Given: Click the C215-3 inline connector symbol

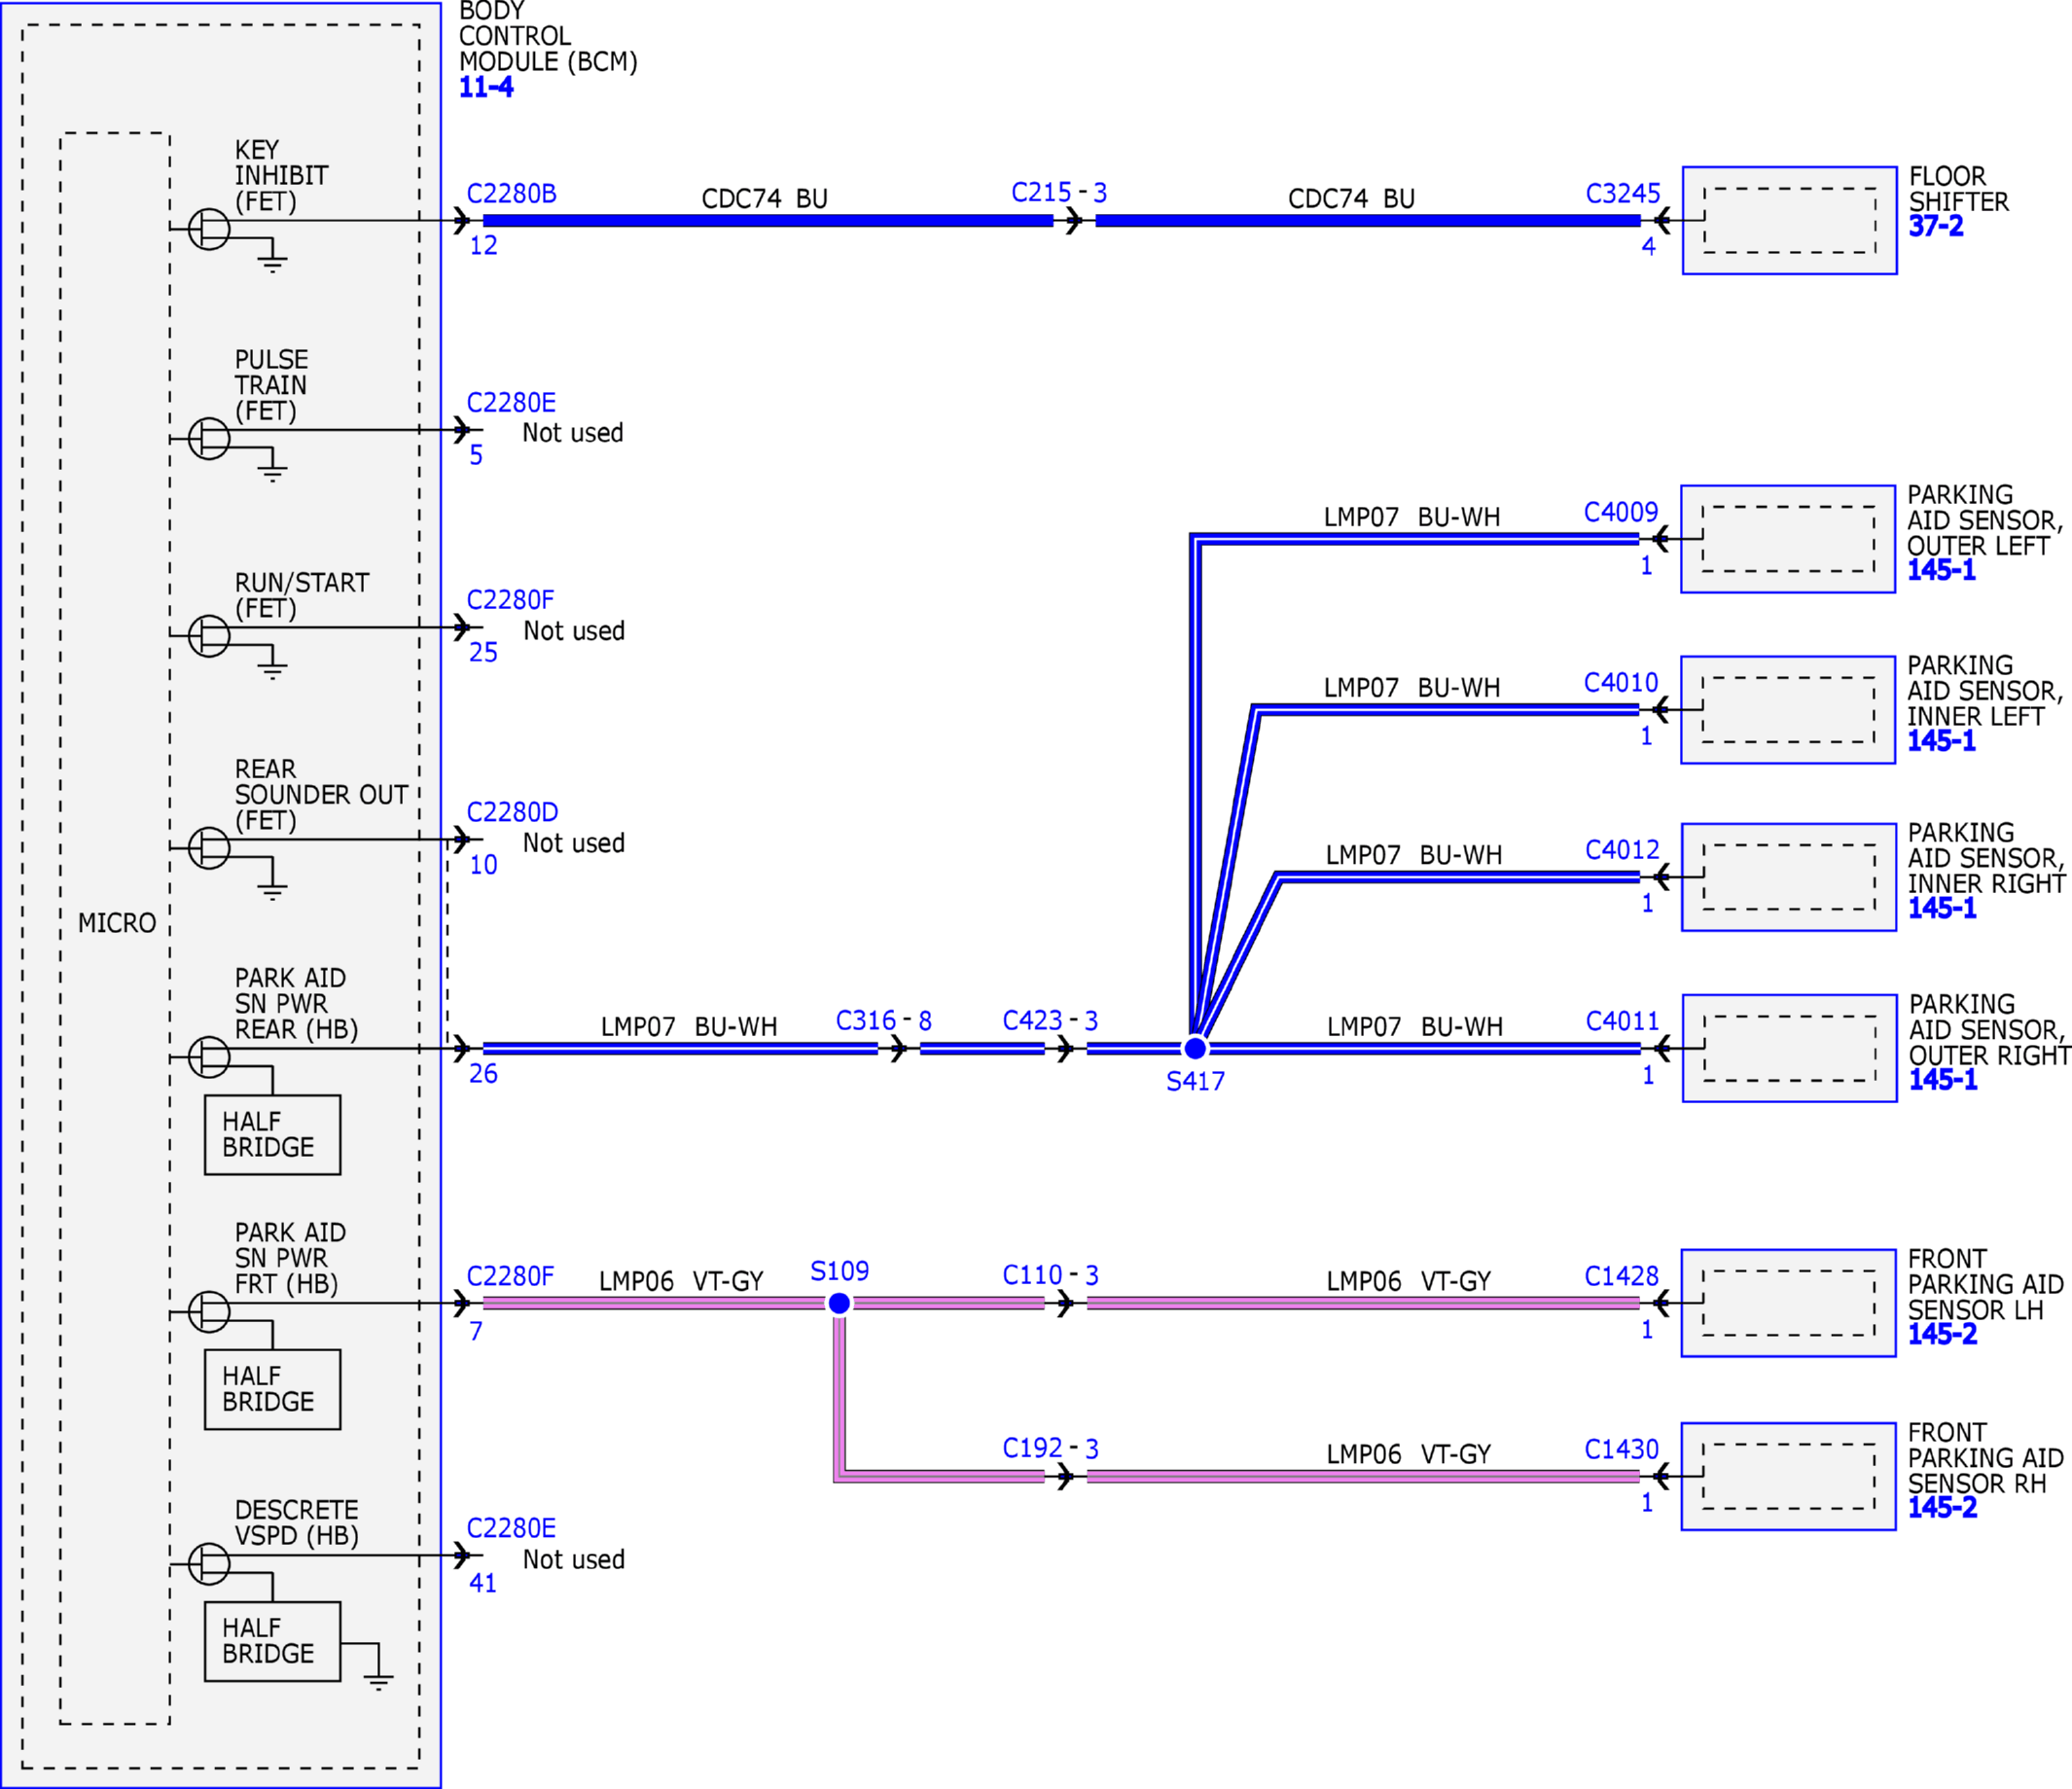Looking at the screenshot, I should coord(1074,221).
